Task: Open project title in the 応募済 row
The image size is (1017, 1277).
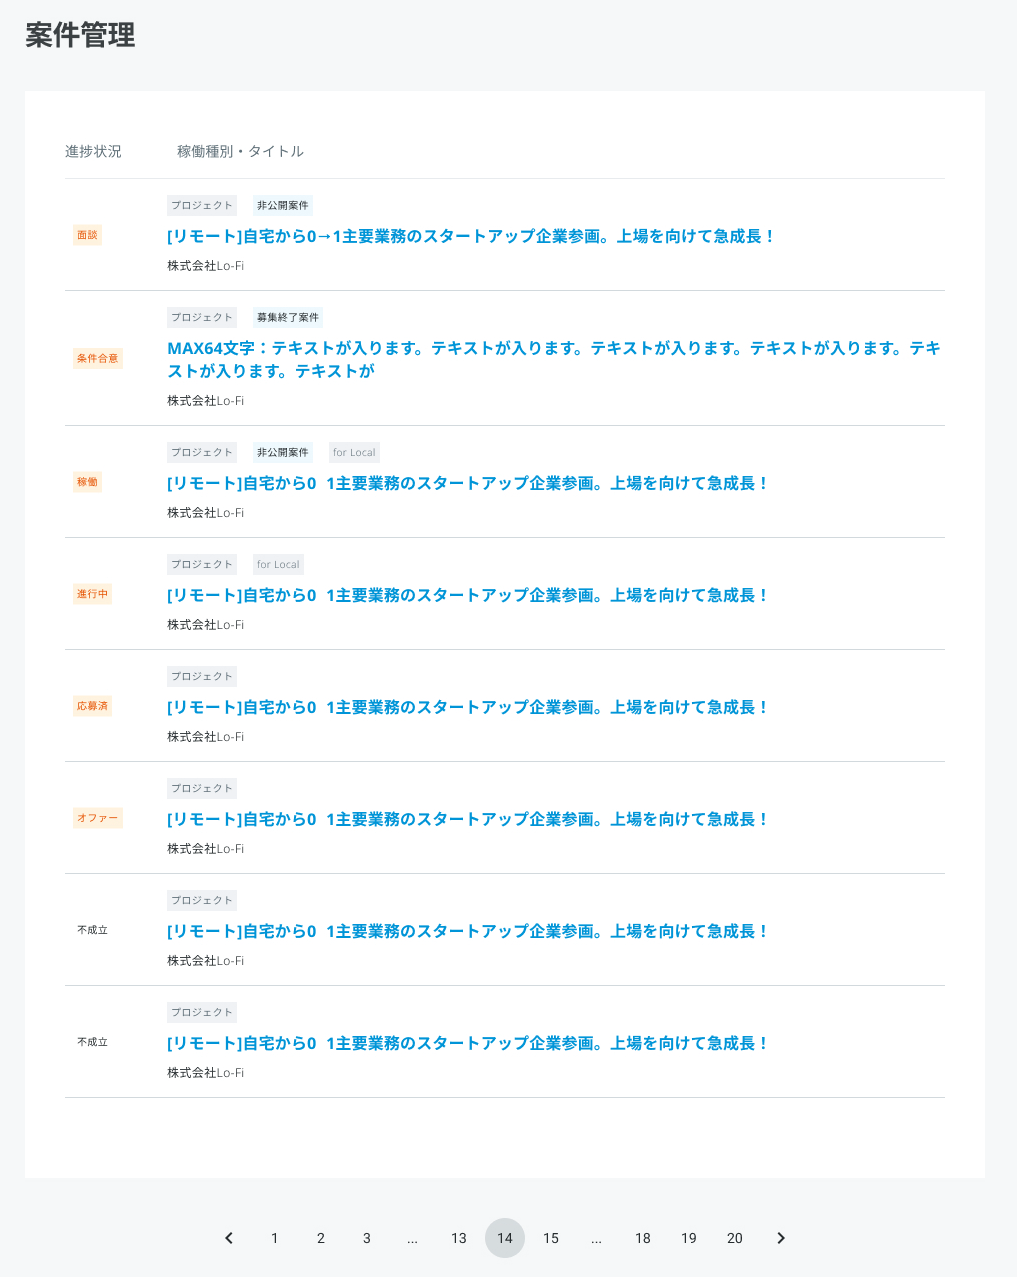Action: [468, 707]
